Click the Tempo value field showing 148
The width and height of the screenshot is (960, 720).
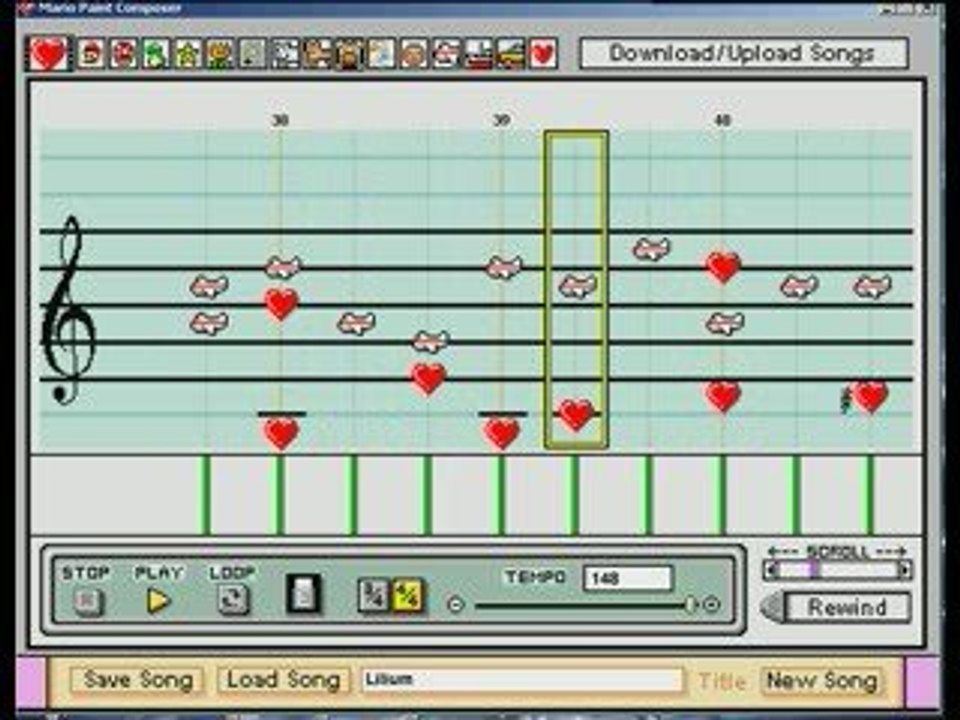tap(628, 577)
